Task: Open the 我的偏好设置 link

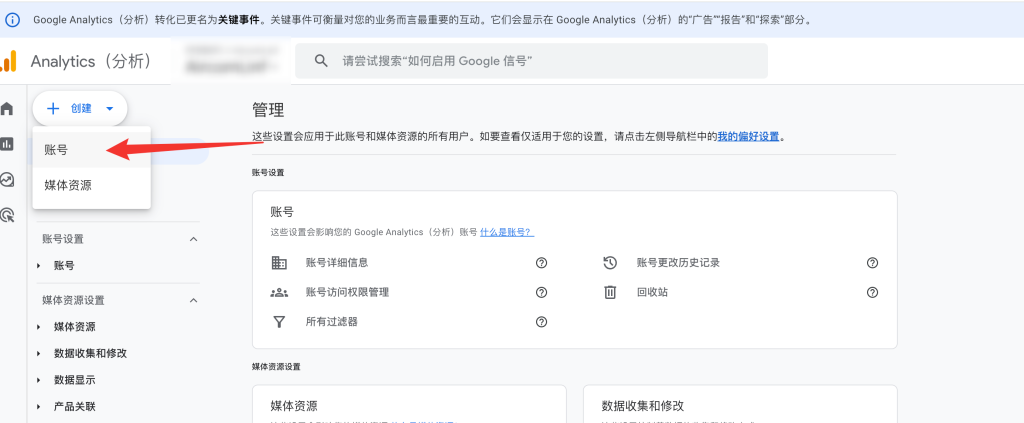Action: (748, 136)
